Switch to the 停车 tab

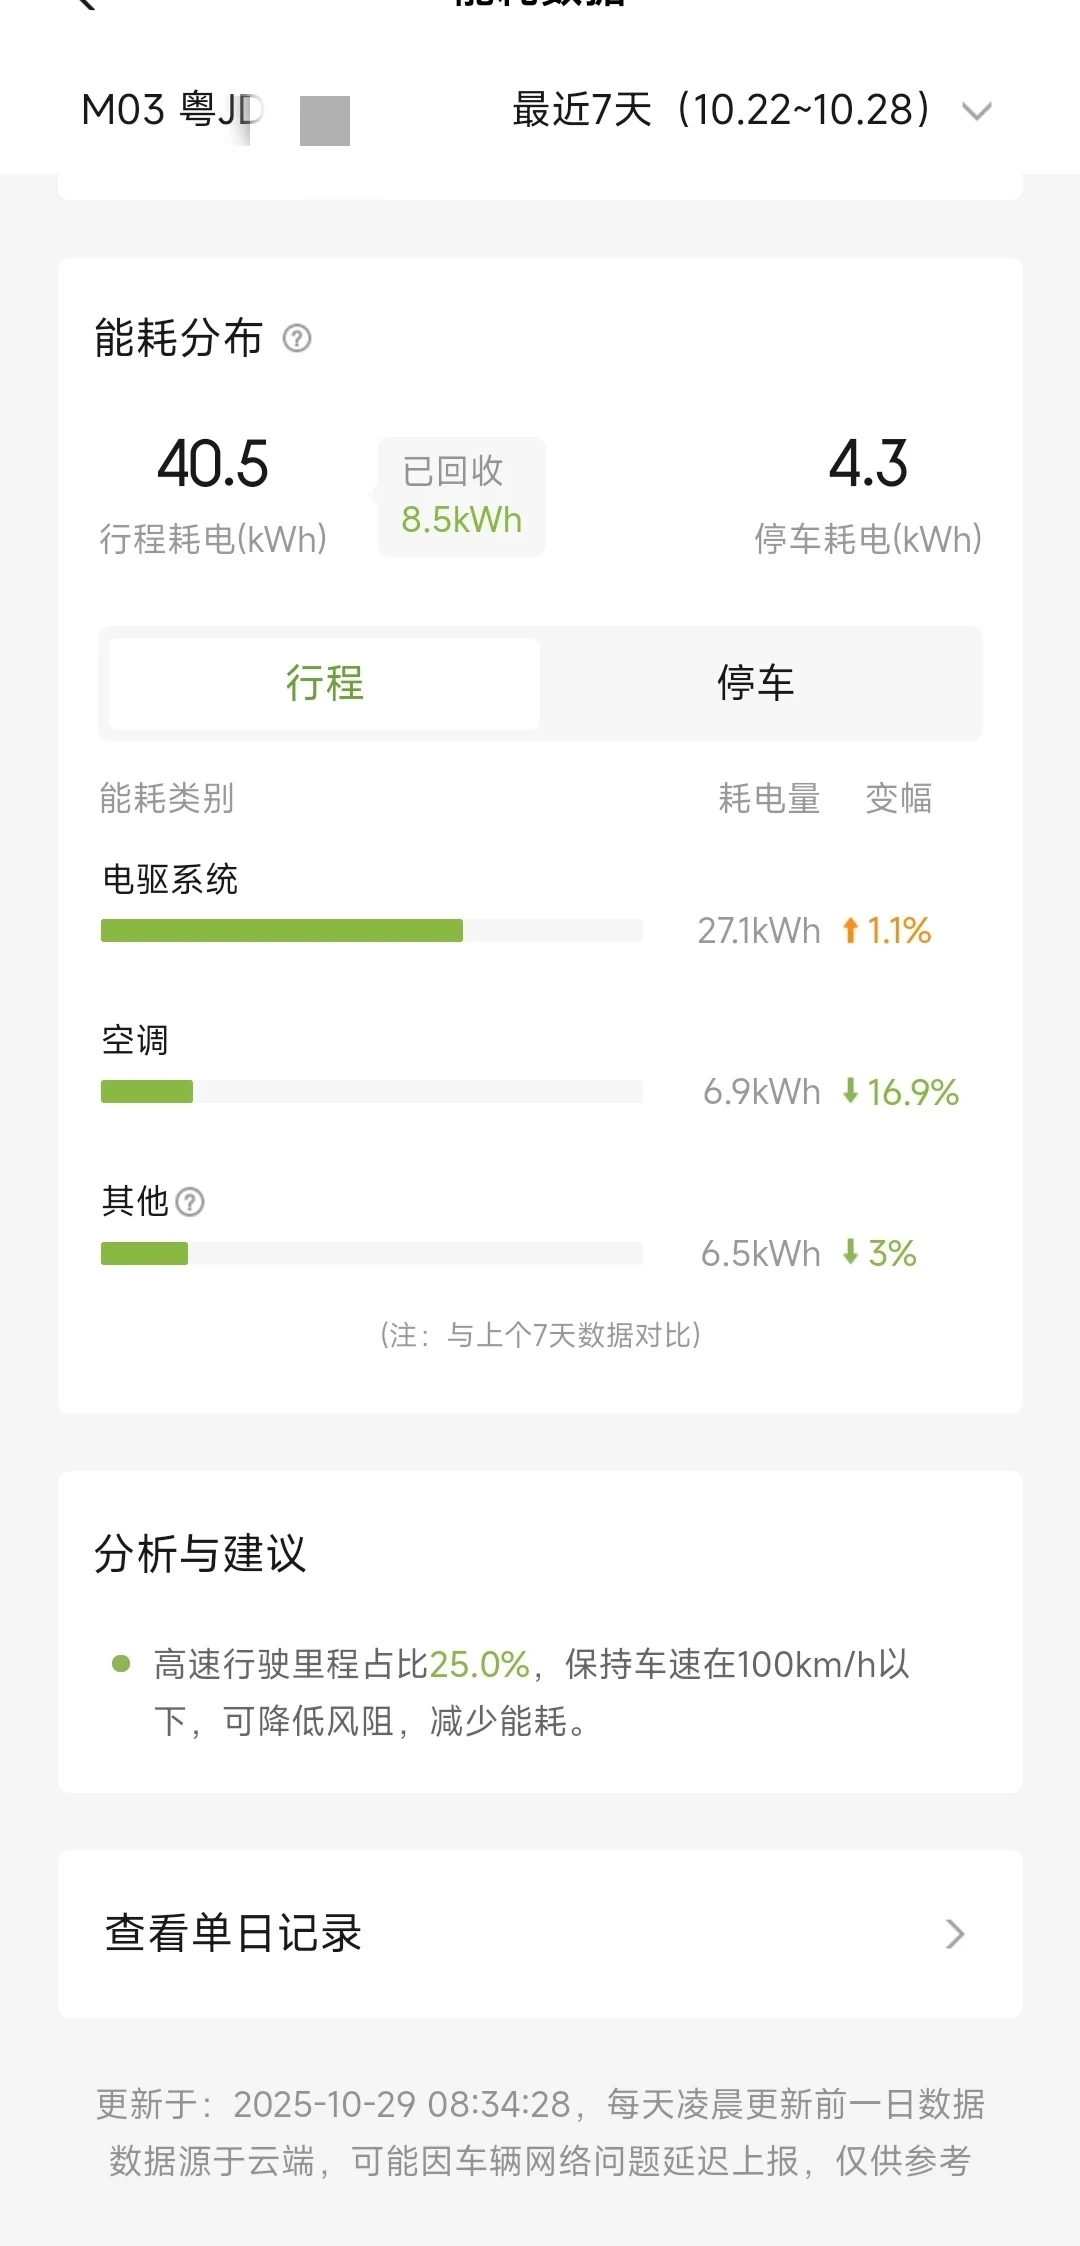[756, 684]
